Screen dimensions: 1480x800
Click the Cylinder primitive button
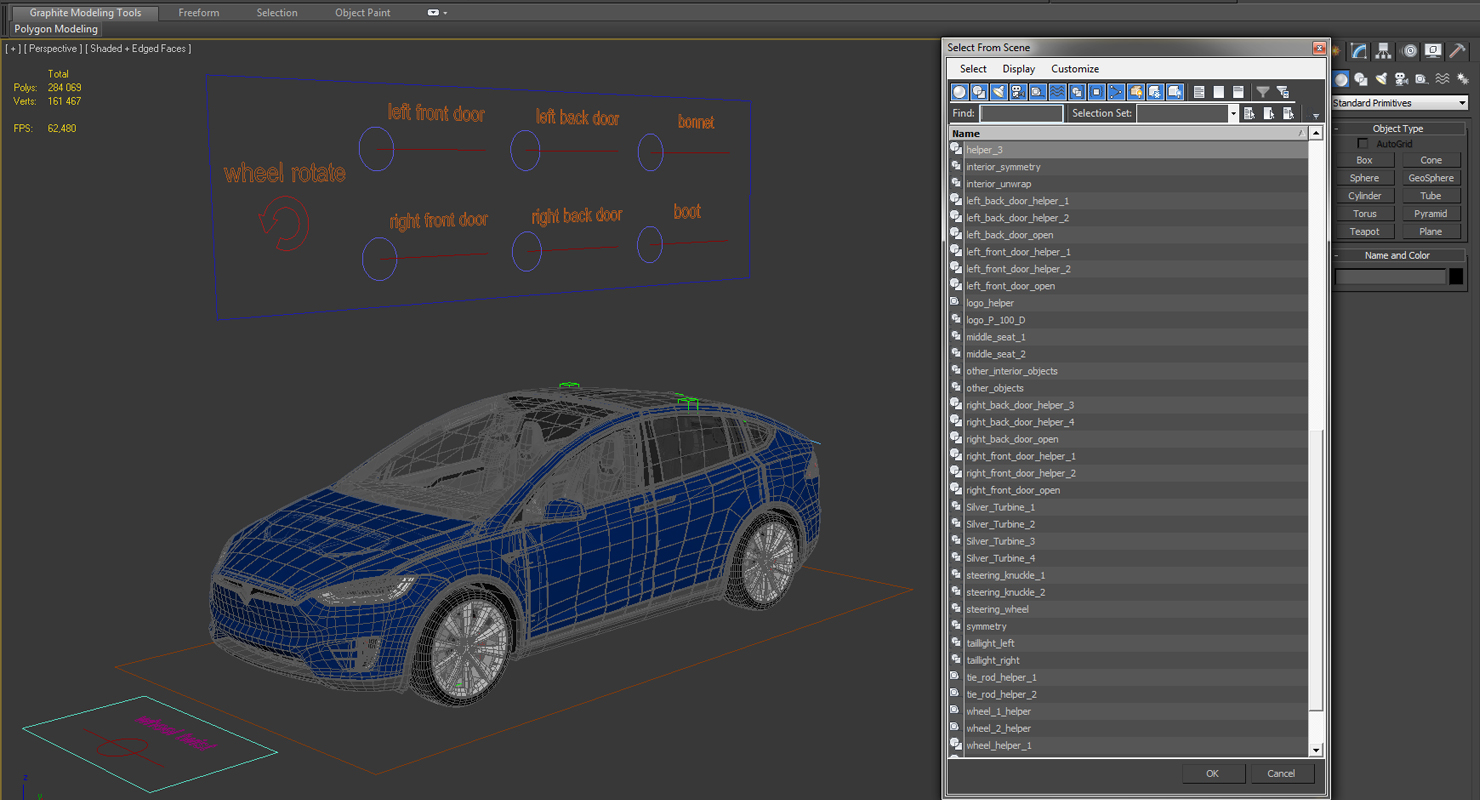tap(1364, 196)
